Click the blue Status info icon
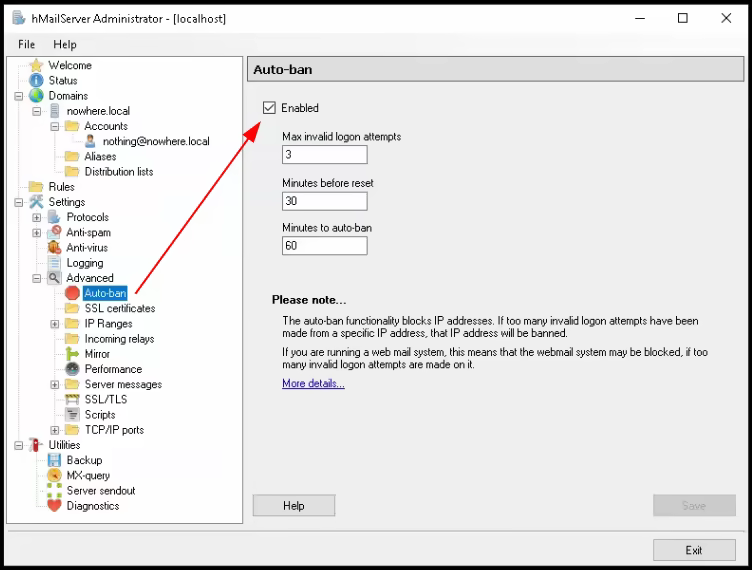Image resolution: width=752 pixels, height=570 pixels. pos(36,80)
